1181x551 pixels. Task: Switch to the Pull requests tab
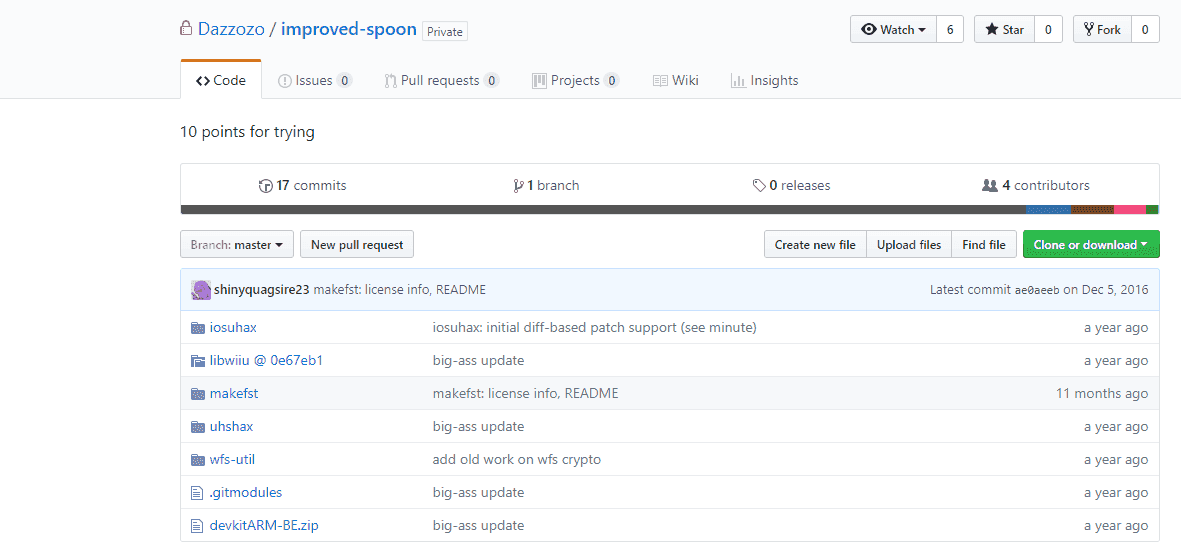441,80
